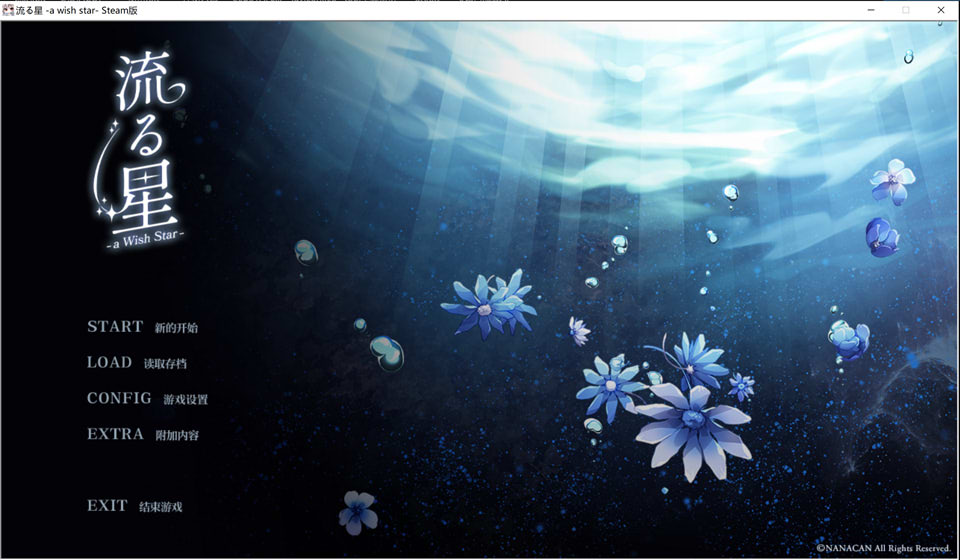The width and height of the screenshot is (960, 560).
Task: Start a new game with START
Action: tap(142, 327)
